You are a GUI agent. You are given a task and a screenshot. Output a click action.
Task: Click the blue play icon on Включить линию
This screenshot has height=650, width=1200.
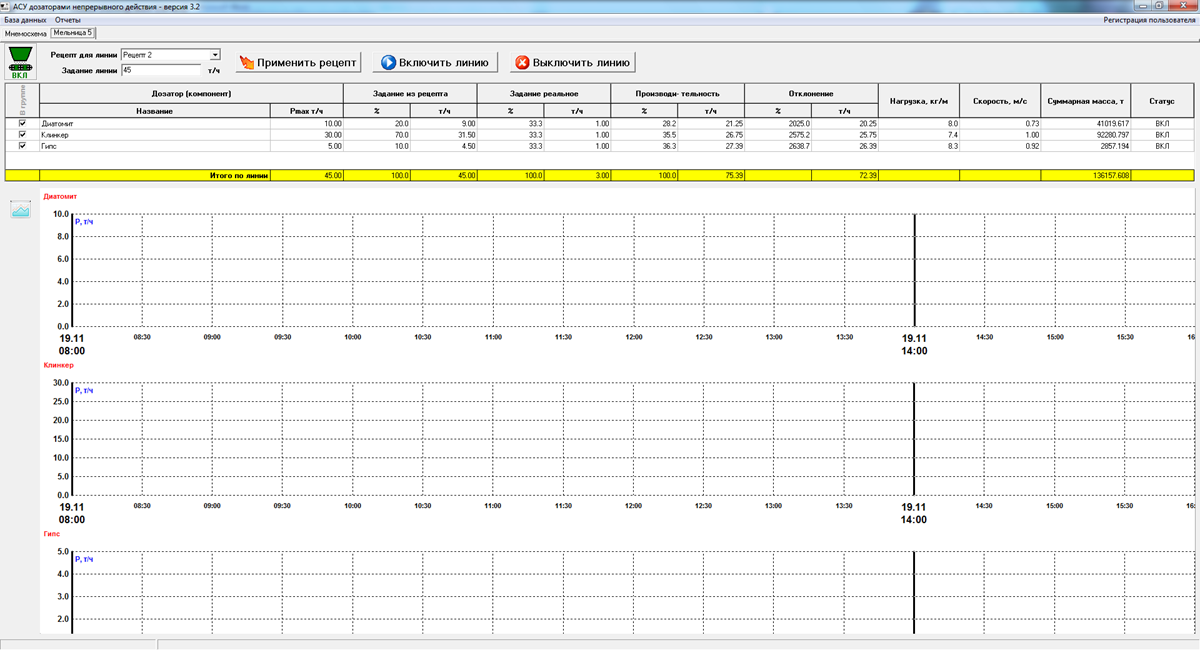pos(387,63)
